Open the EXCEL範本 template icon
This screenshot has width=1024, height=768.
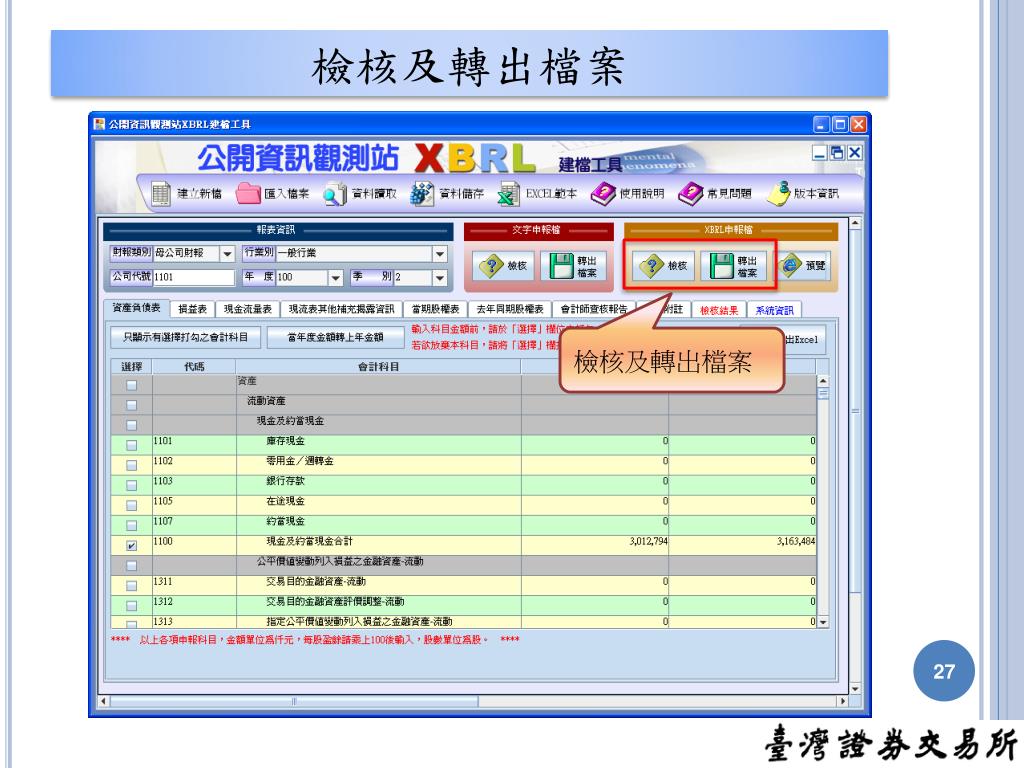pos(509,194)
